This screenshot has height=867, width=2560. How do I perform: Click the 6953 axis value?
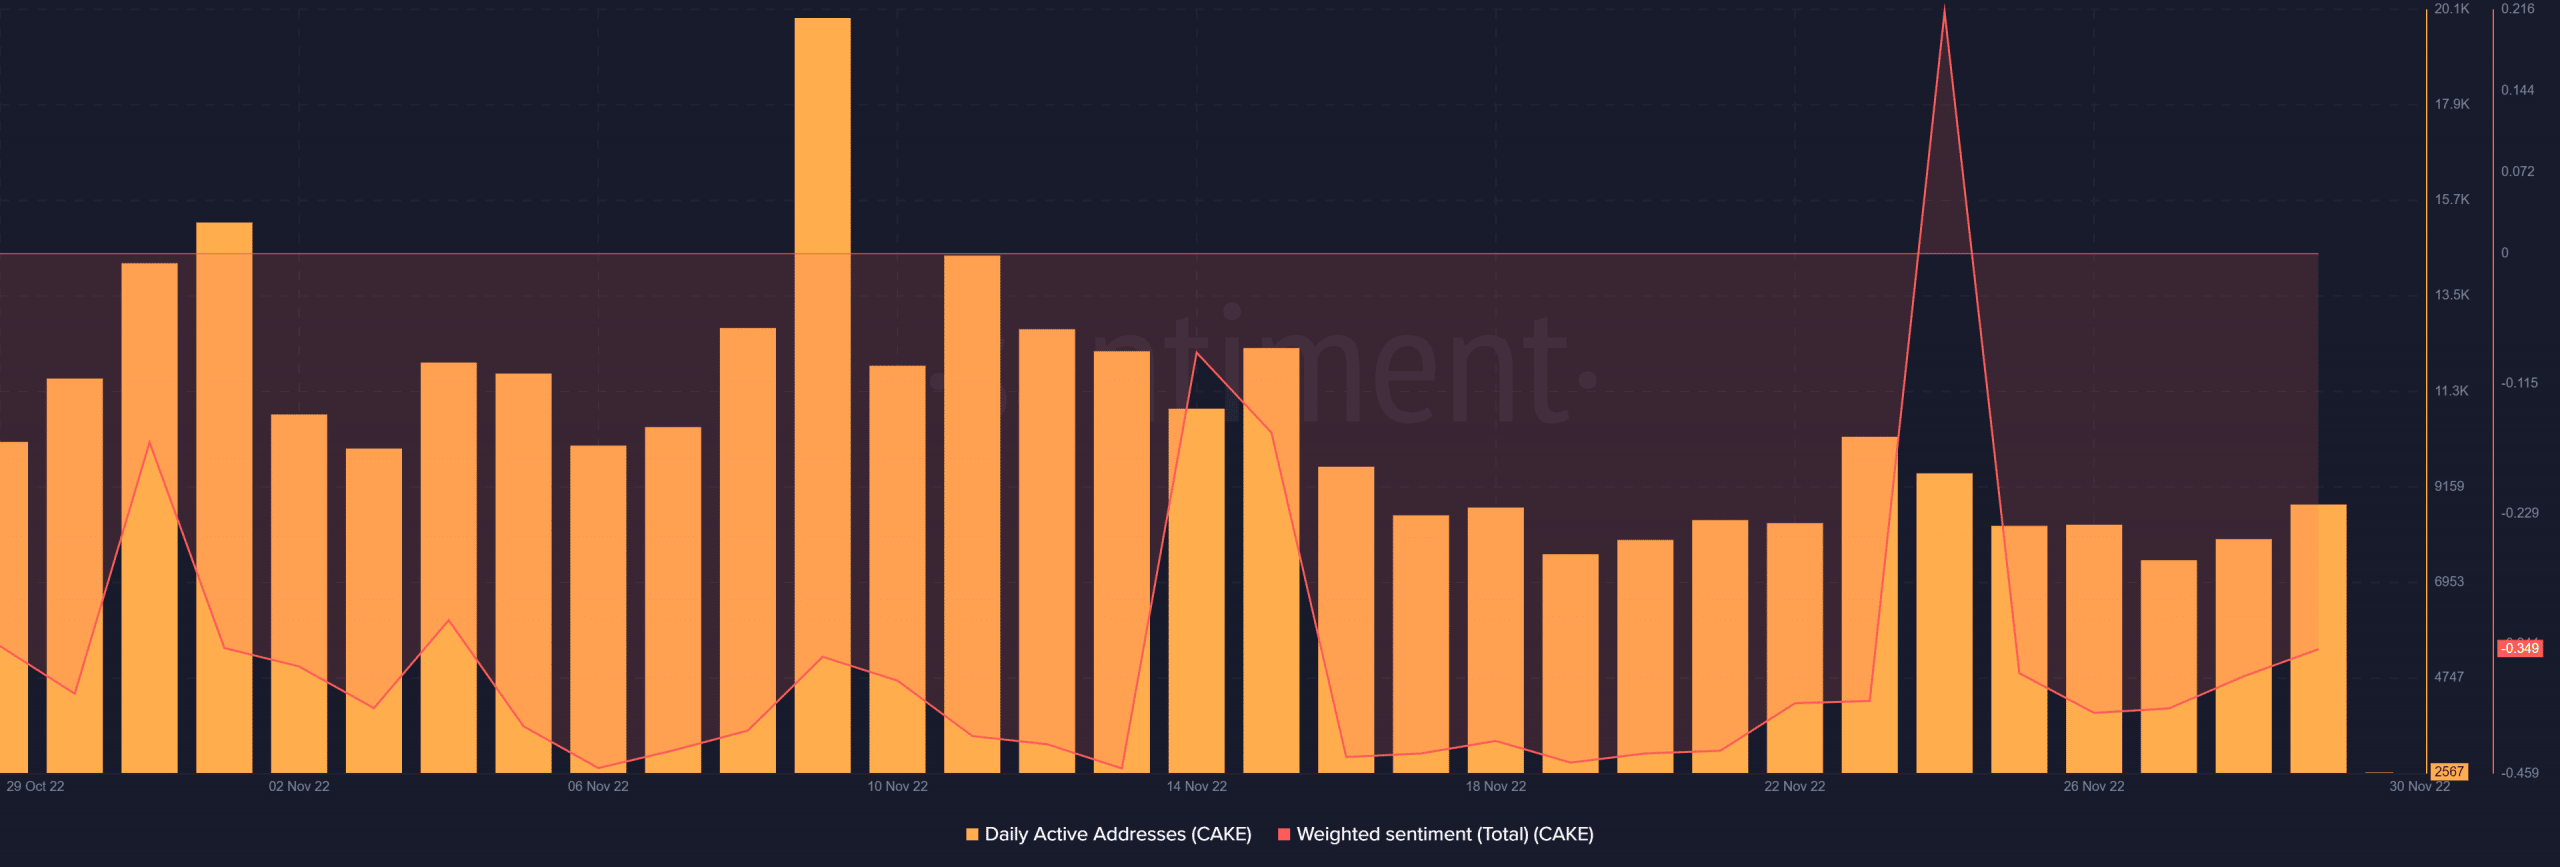pyautogui.click(x=2449, y=581)
